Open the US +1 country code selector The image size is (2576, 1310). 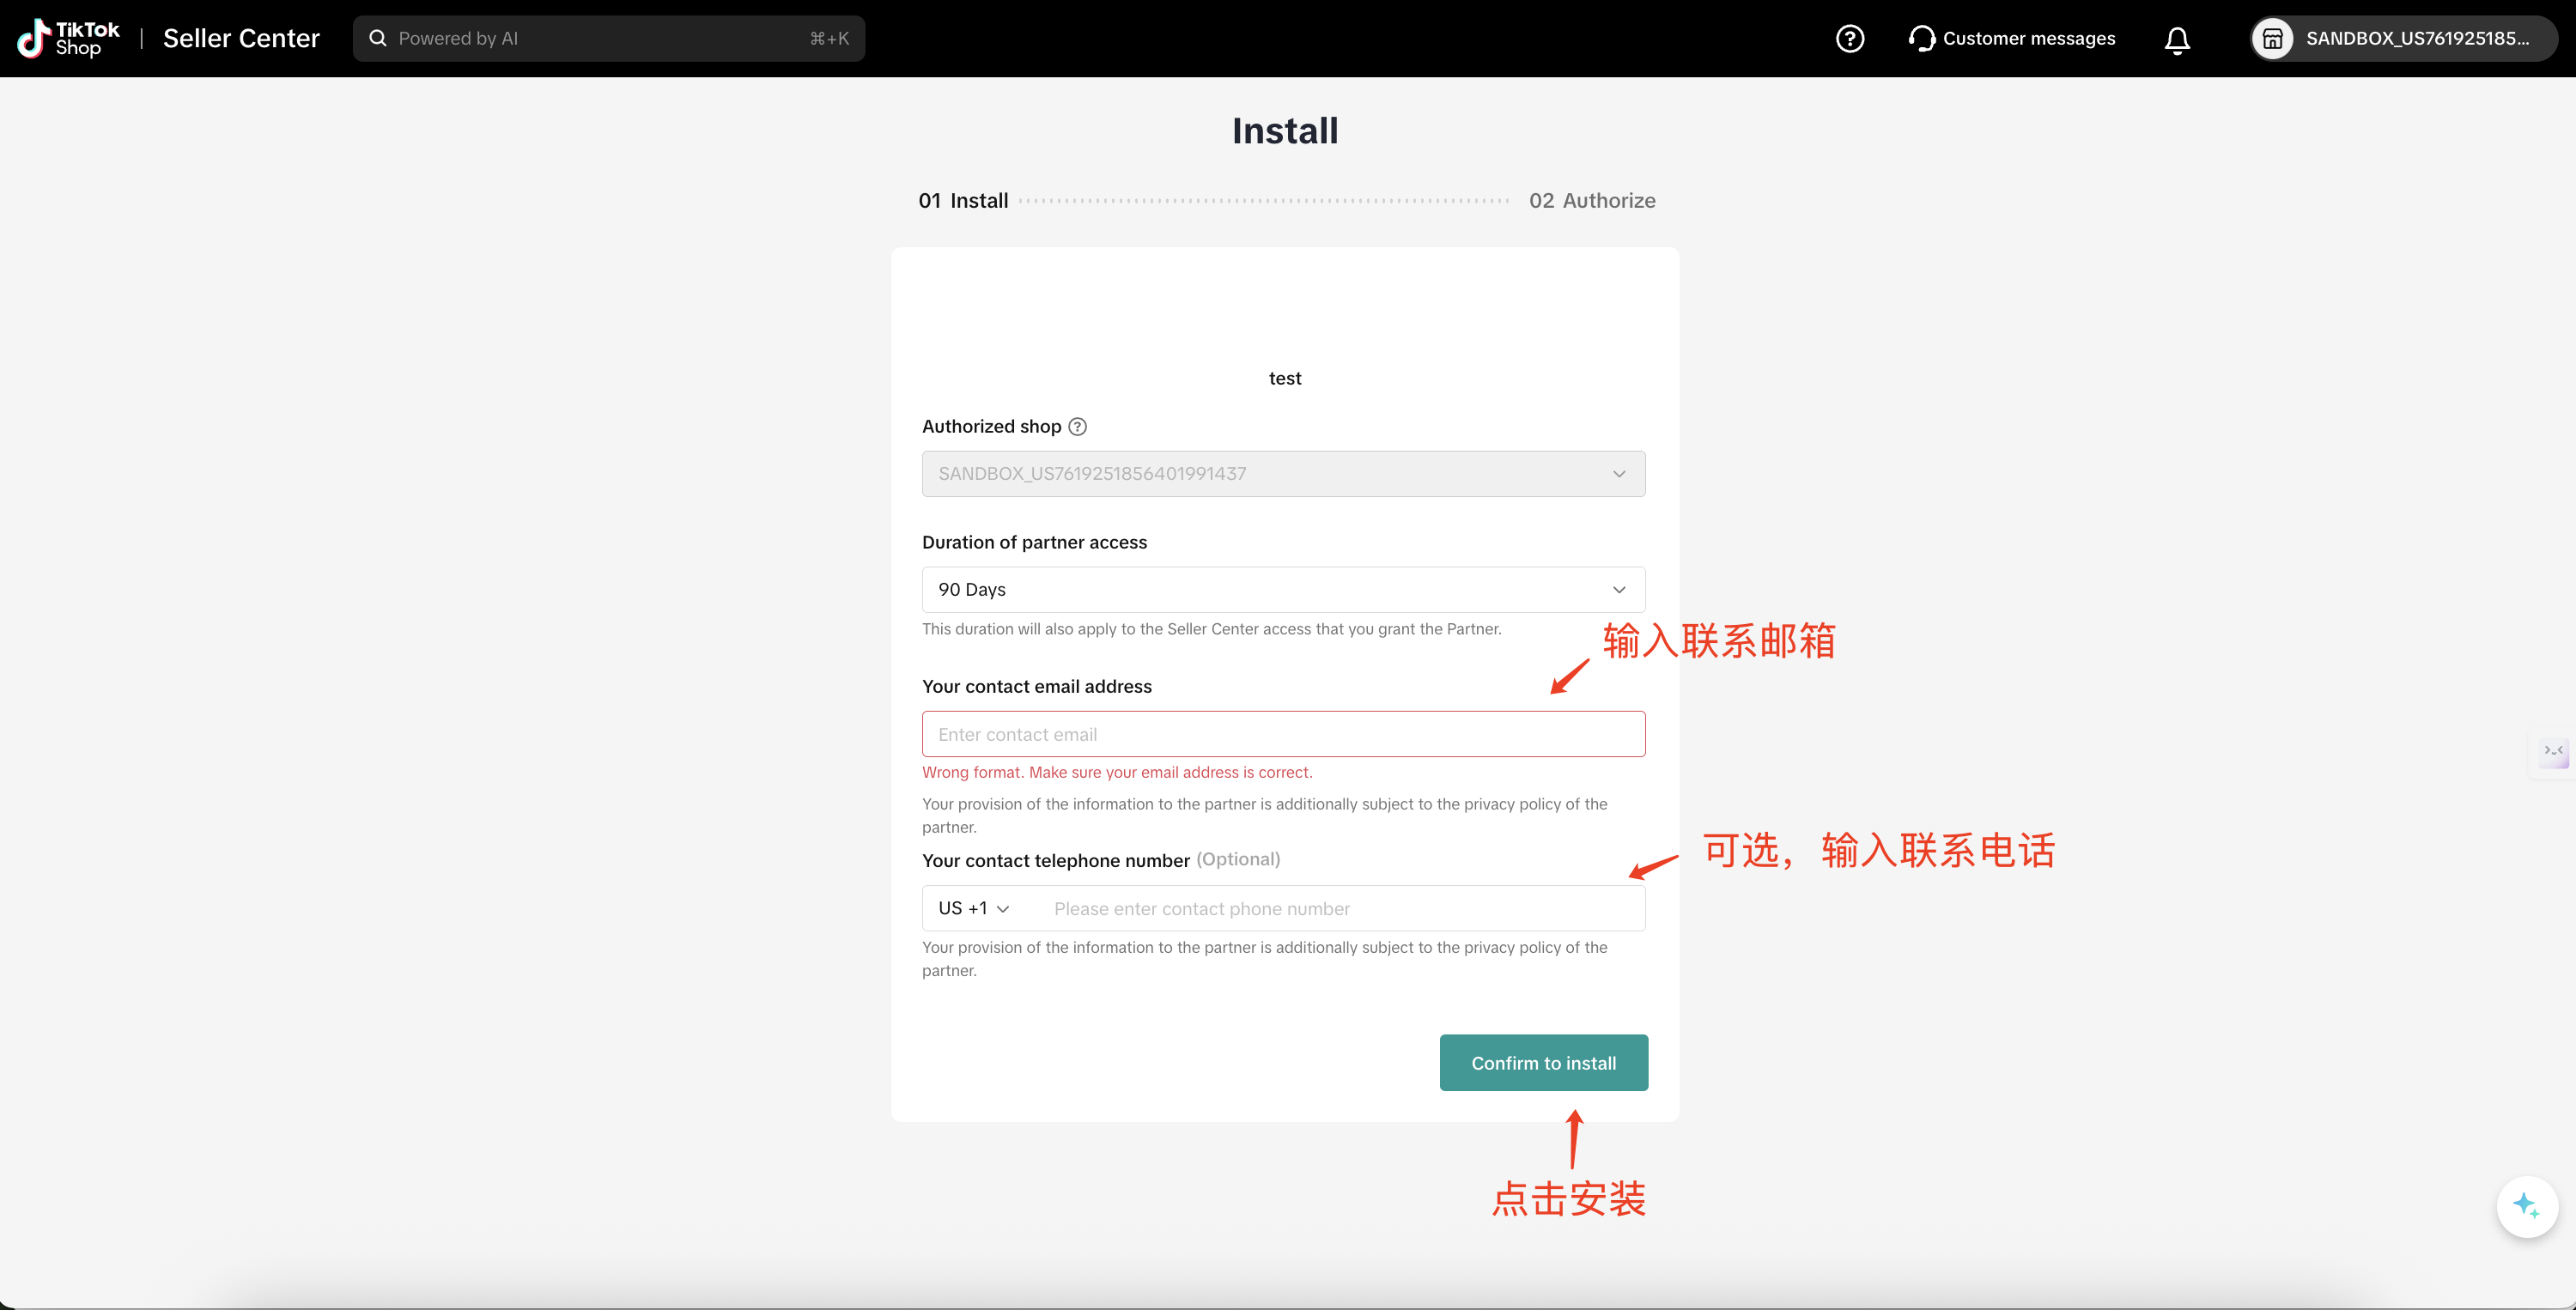[974, 908]
